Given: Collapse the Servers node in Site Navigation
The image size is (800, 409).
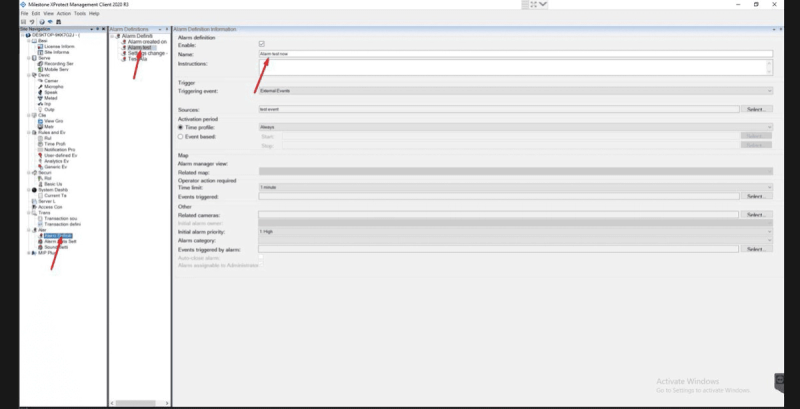Looking at the screenshot, I should click(29, 58).
